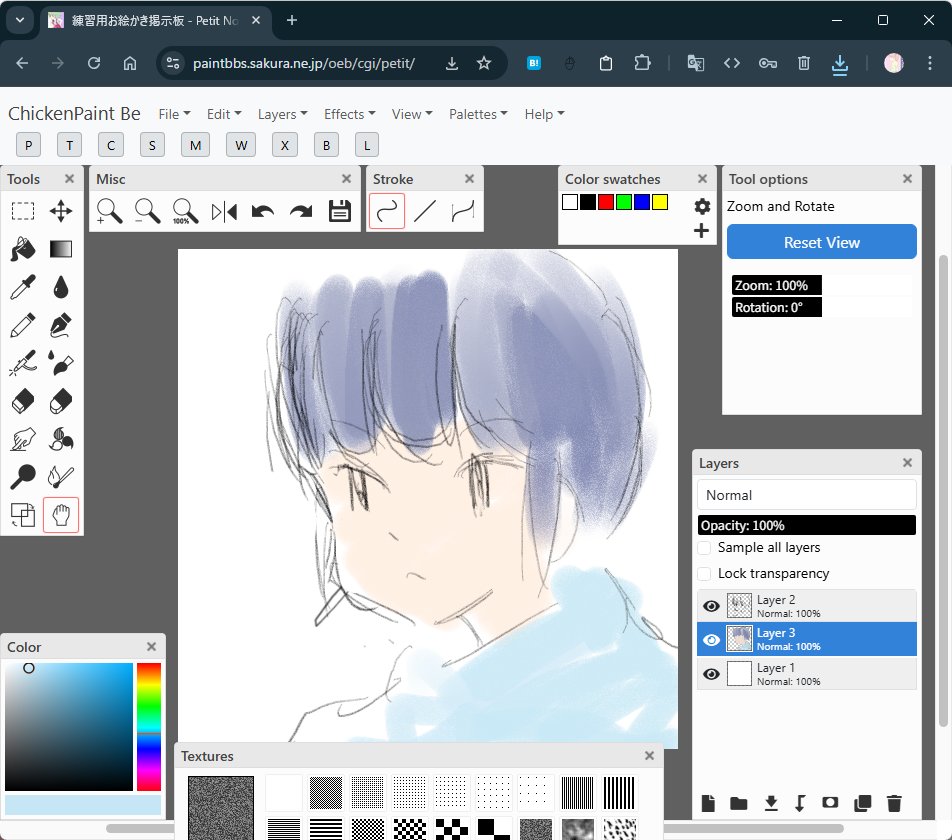Screen dimensions: 952x840
Task: Enable Sample all layers checkbox
Action: (704, 548)
